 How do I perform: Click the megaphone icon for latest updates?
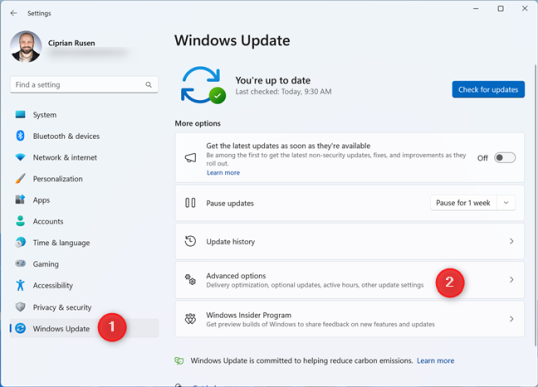(x=190, y=158)
